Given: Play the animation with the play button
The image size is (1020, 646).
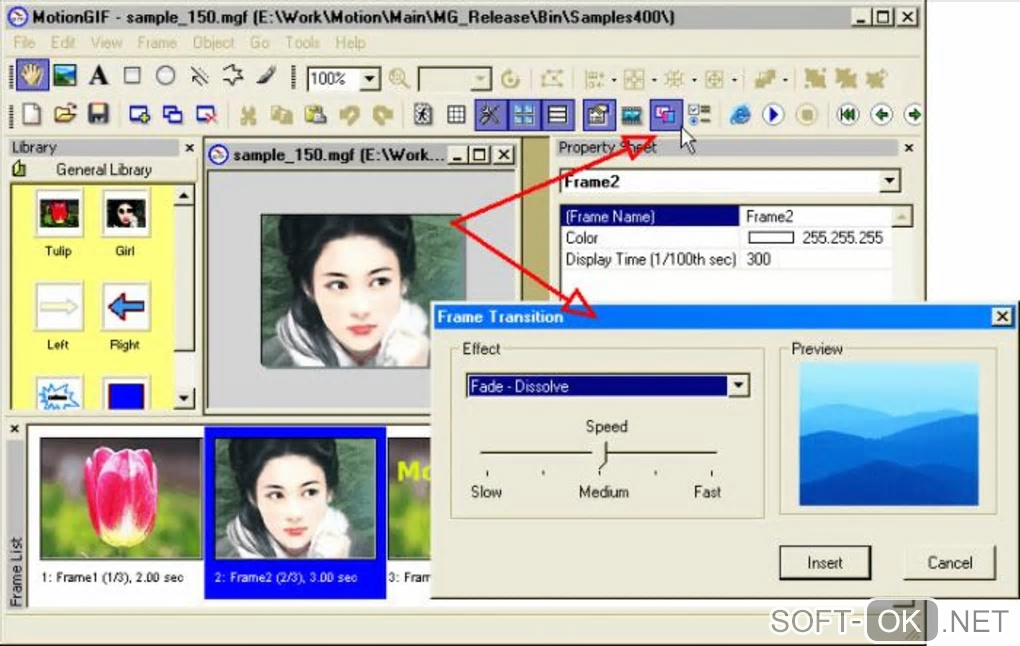Looking at the screenshot, I should pyautogui.click(x=773, y=115).
